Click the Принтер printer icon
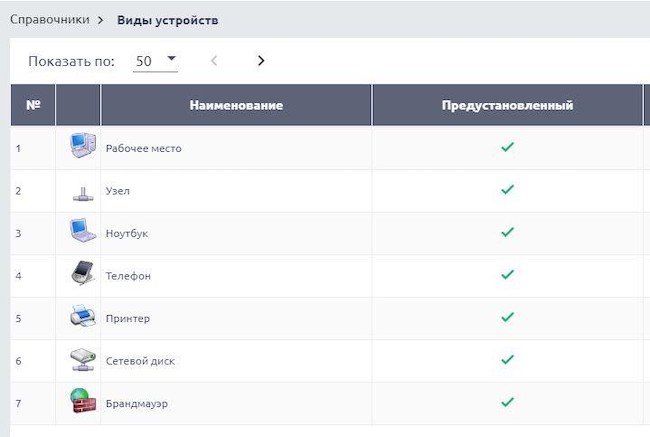This screenshot has width=650, height=437. point(81,317)
